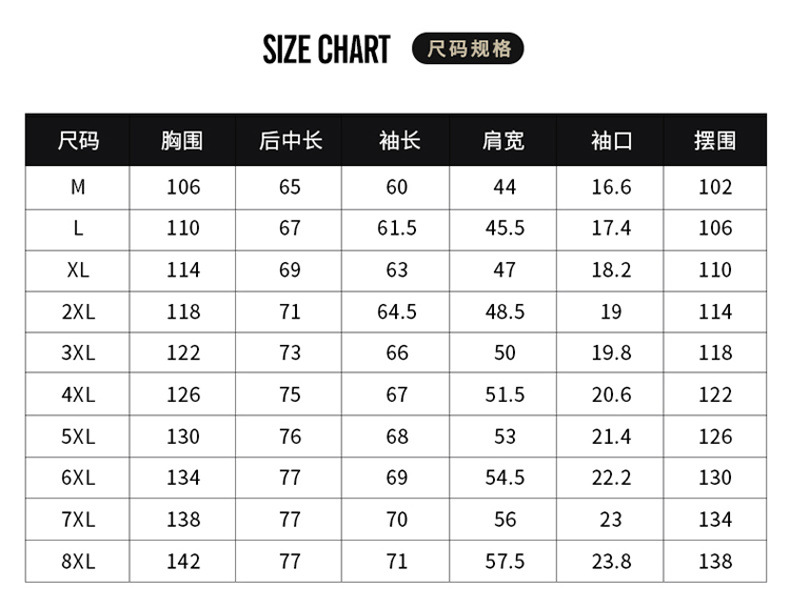Select the 肩宽 column header
This screenshot has height=608, width=790.
504,141
